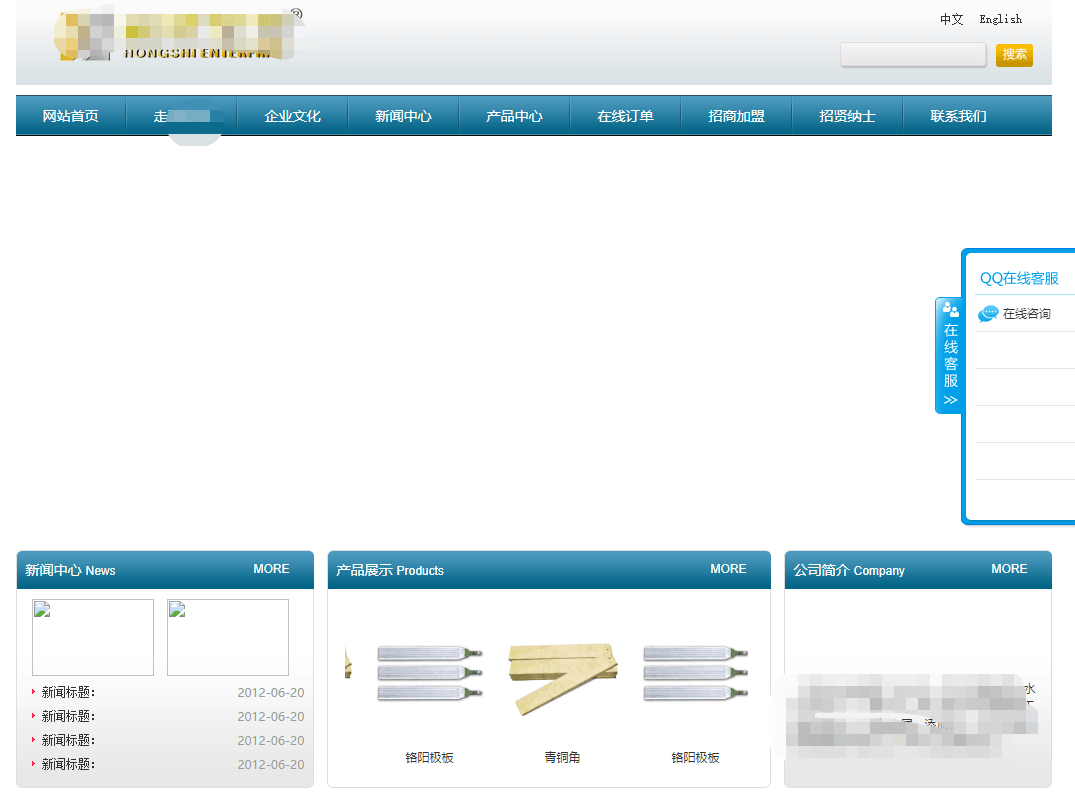Collapse the 在线客服 side tab
The image size is (1075, 798).
[950, 355]
